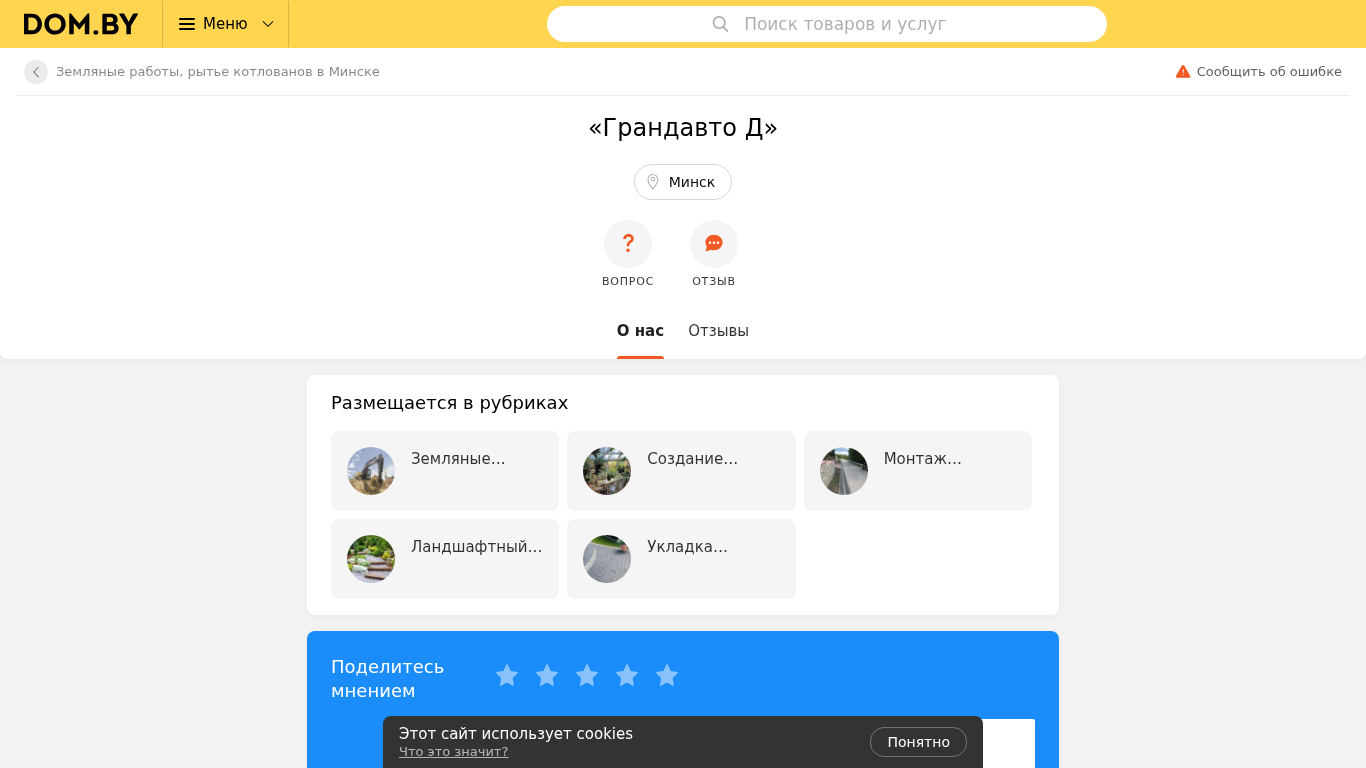Rate five stars
Viewport: 1366px width, 768px height.
667,676
